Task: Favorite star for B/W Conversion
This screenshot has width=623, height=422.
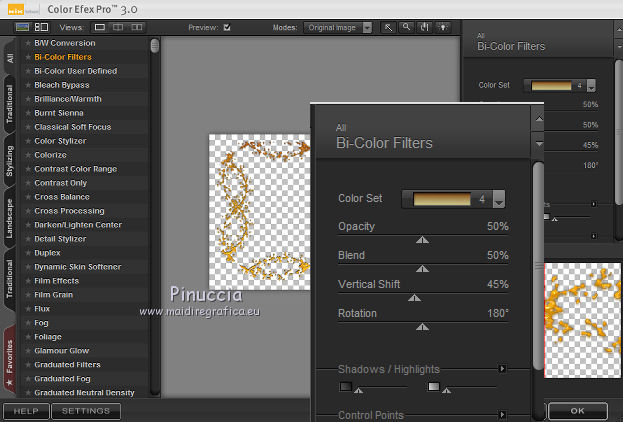Action: pyautogui.click(x=28, y=43)
